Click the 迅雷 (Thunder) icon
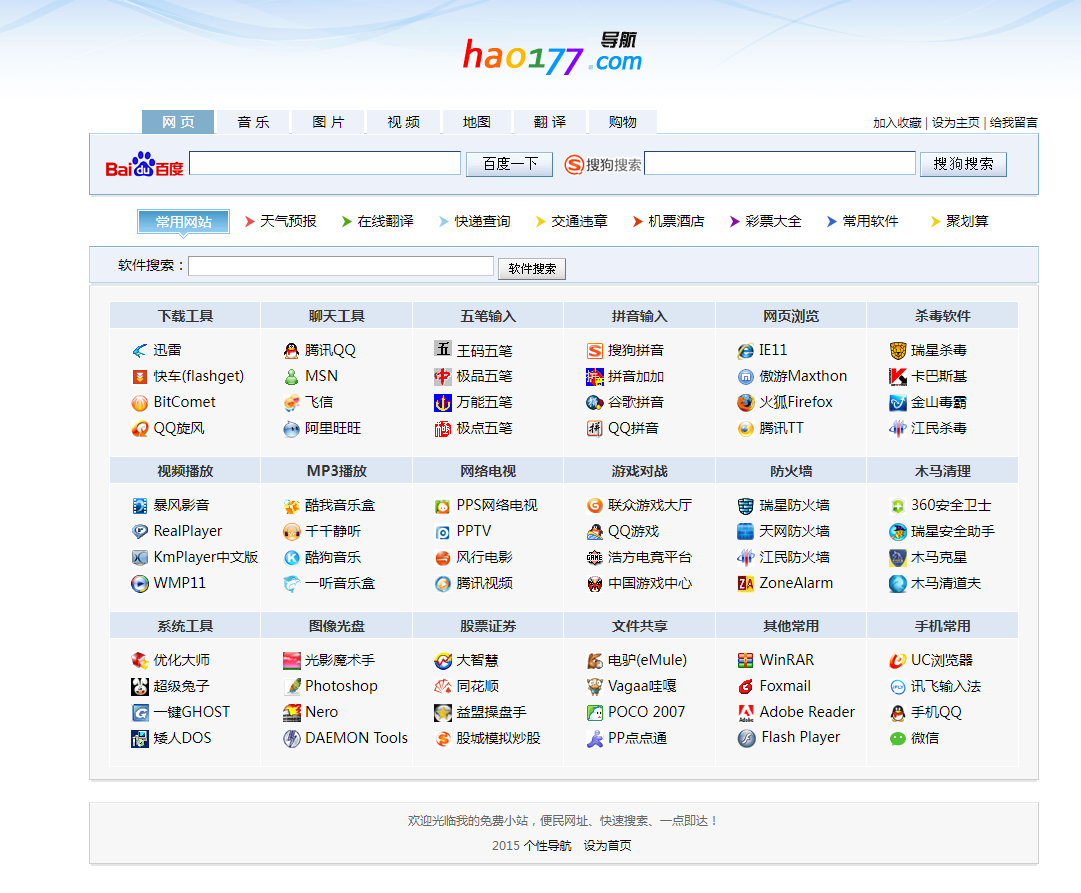 click(x=139, y=351)
